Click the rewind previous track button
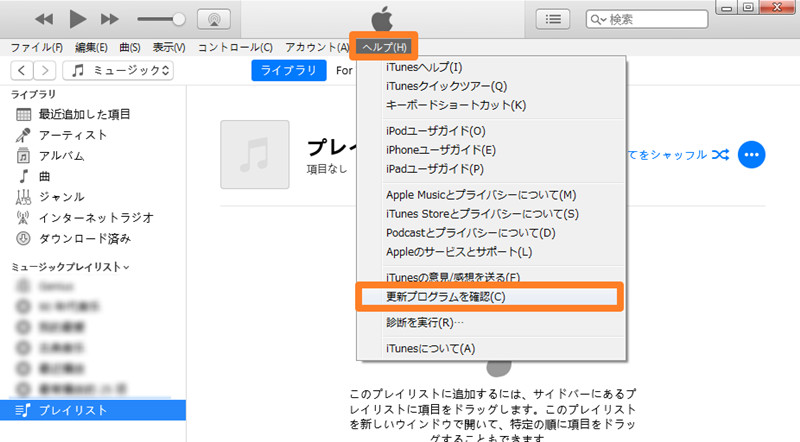The width and height of the screenshot is (800, 442). click(x=44, y=19)
